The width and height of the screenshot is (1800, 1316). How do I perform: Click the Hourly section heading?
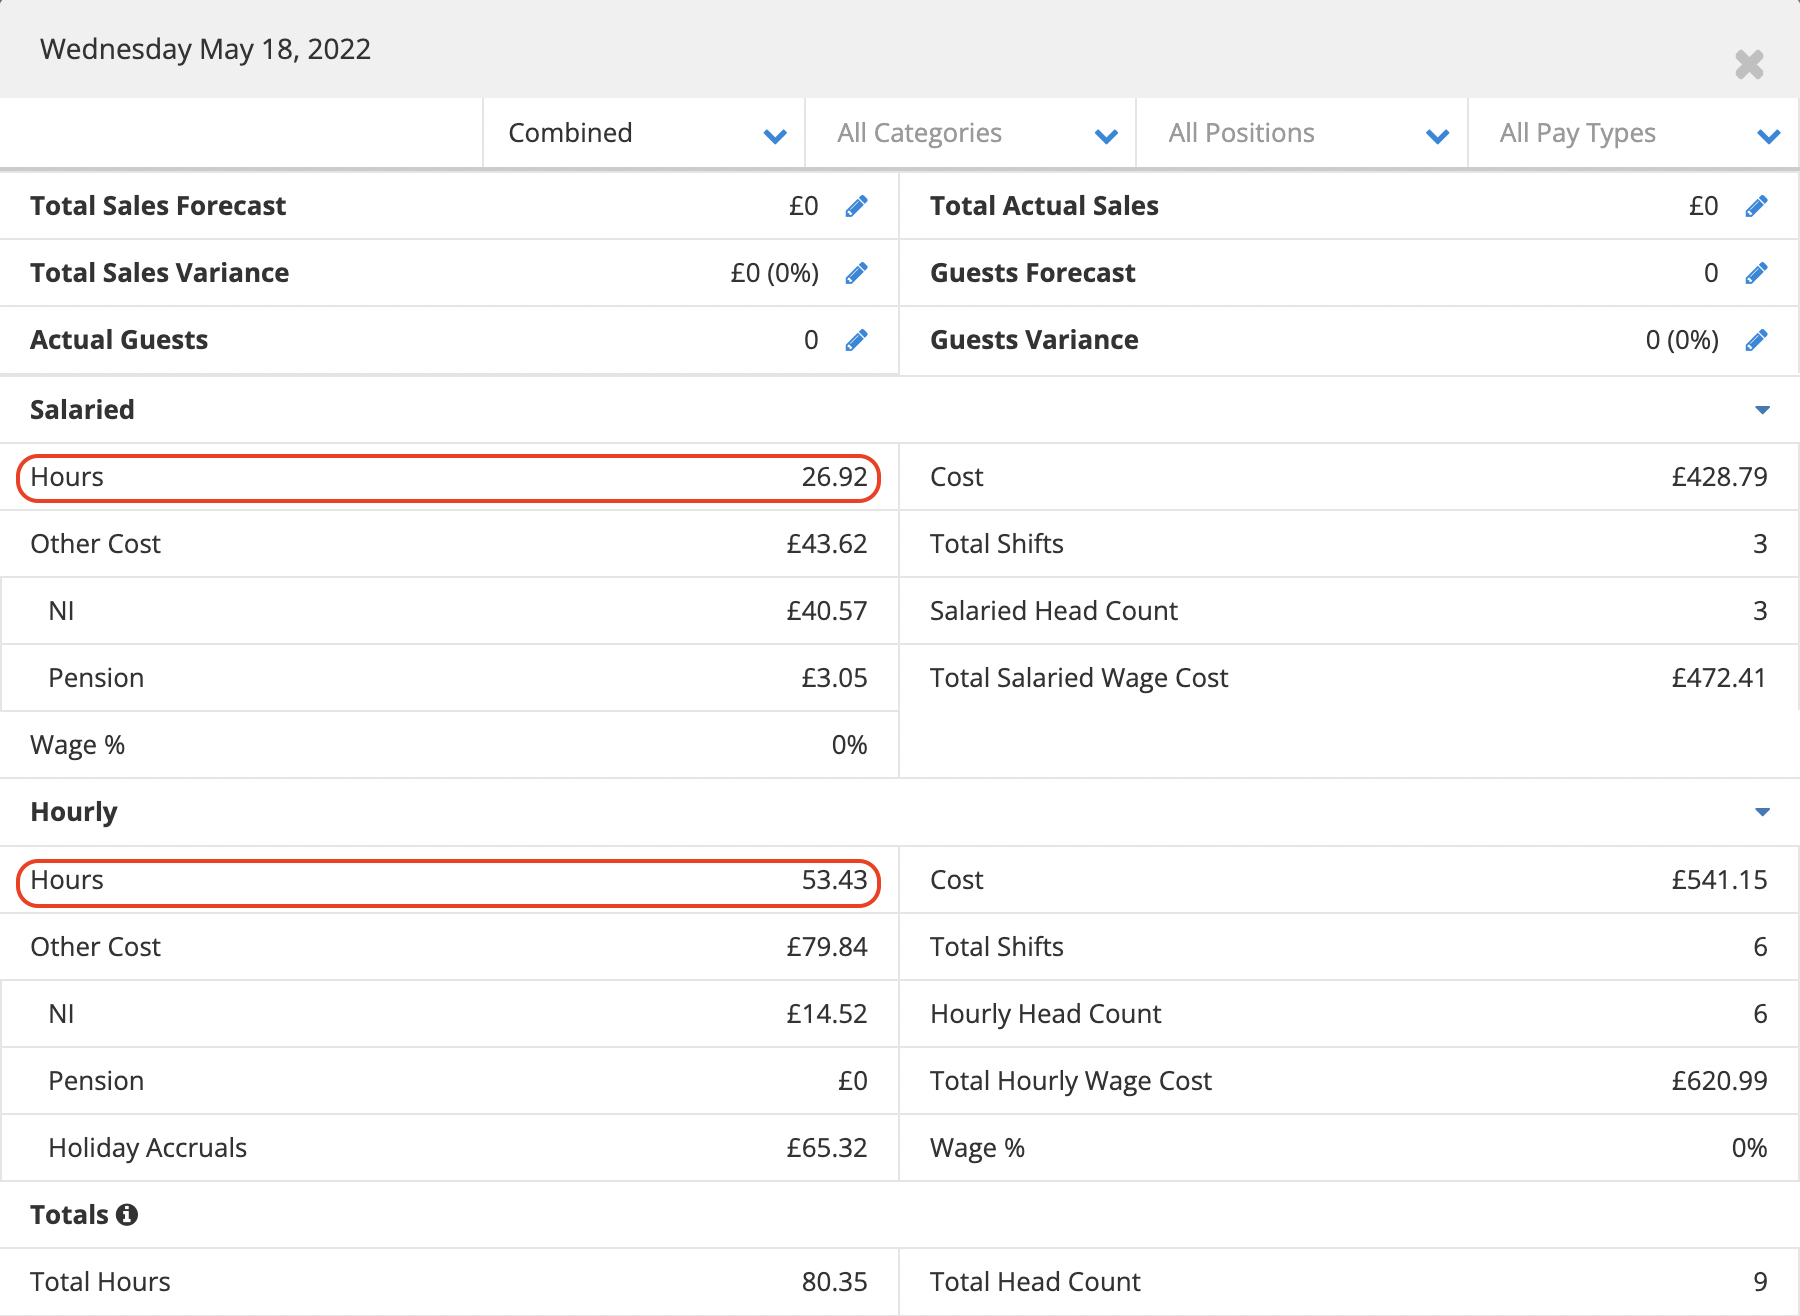[74, 812]
